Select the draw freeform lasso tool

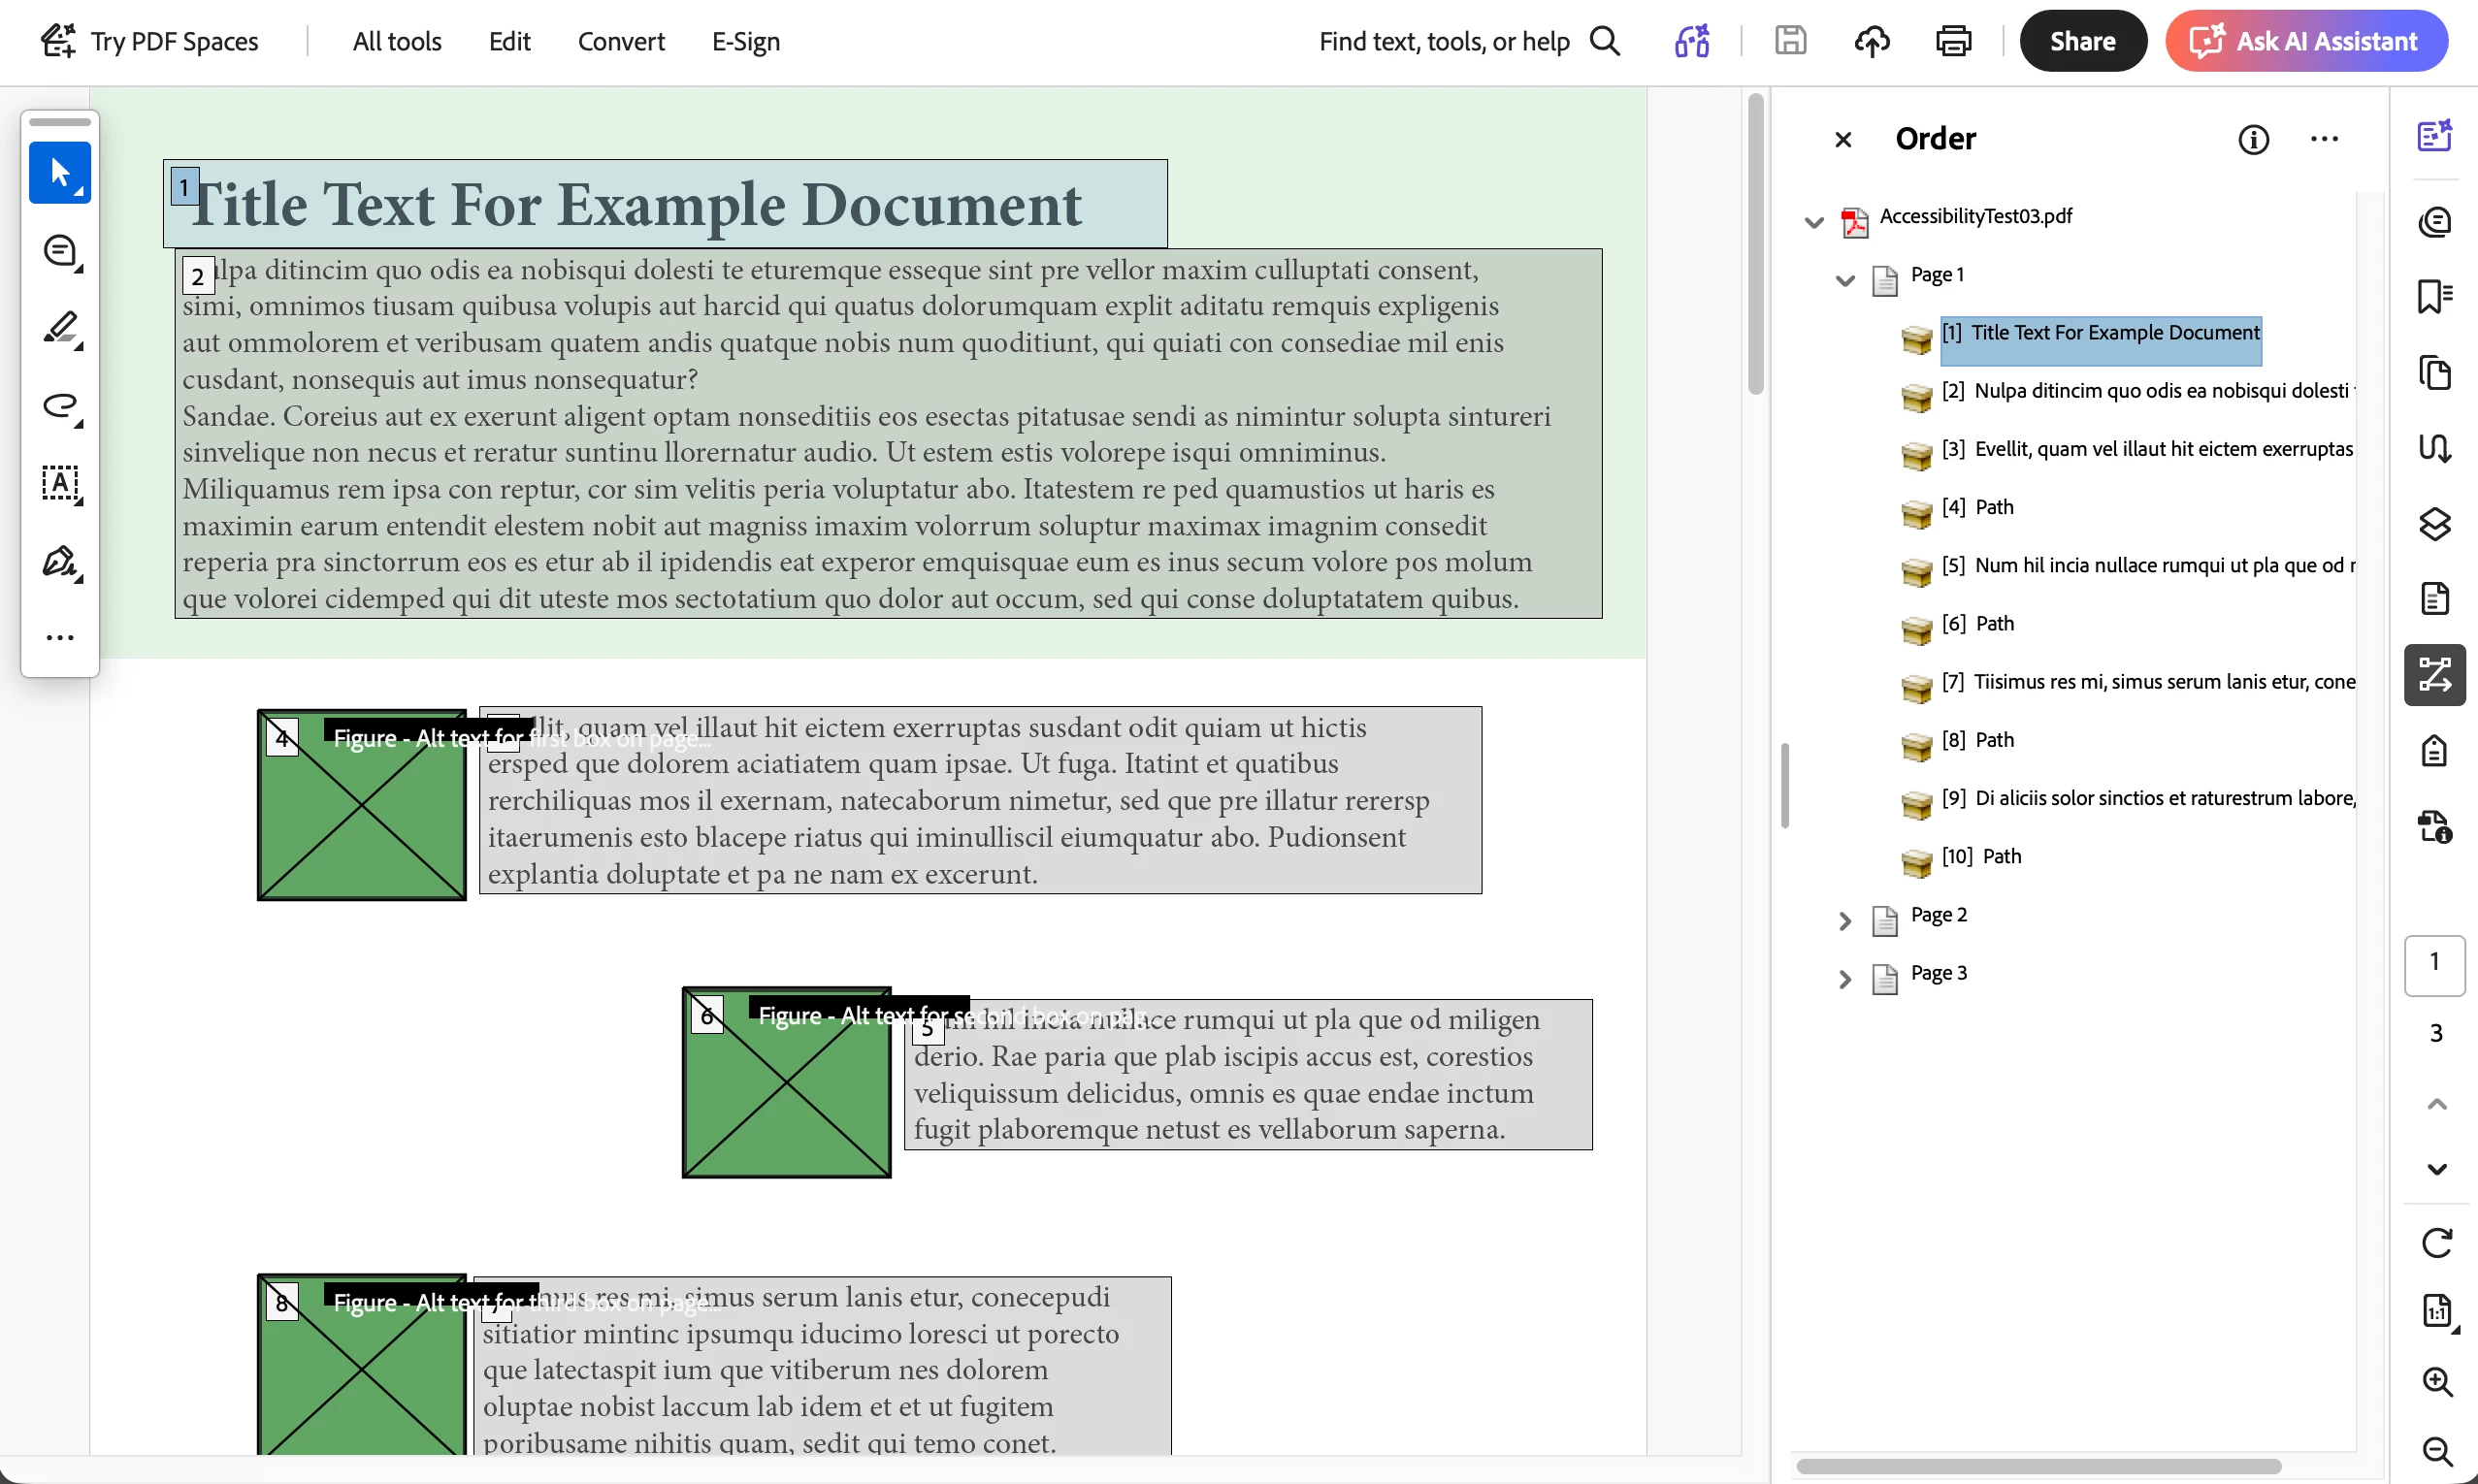[x=59, y=406]
